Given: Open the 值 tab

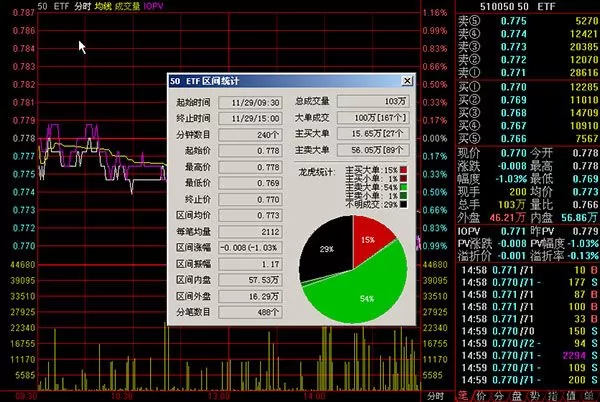Looking at the screenshot, I should pos(571,396).
